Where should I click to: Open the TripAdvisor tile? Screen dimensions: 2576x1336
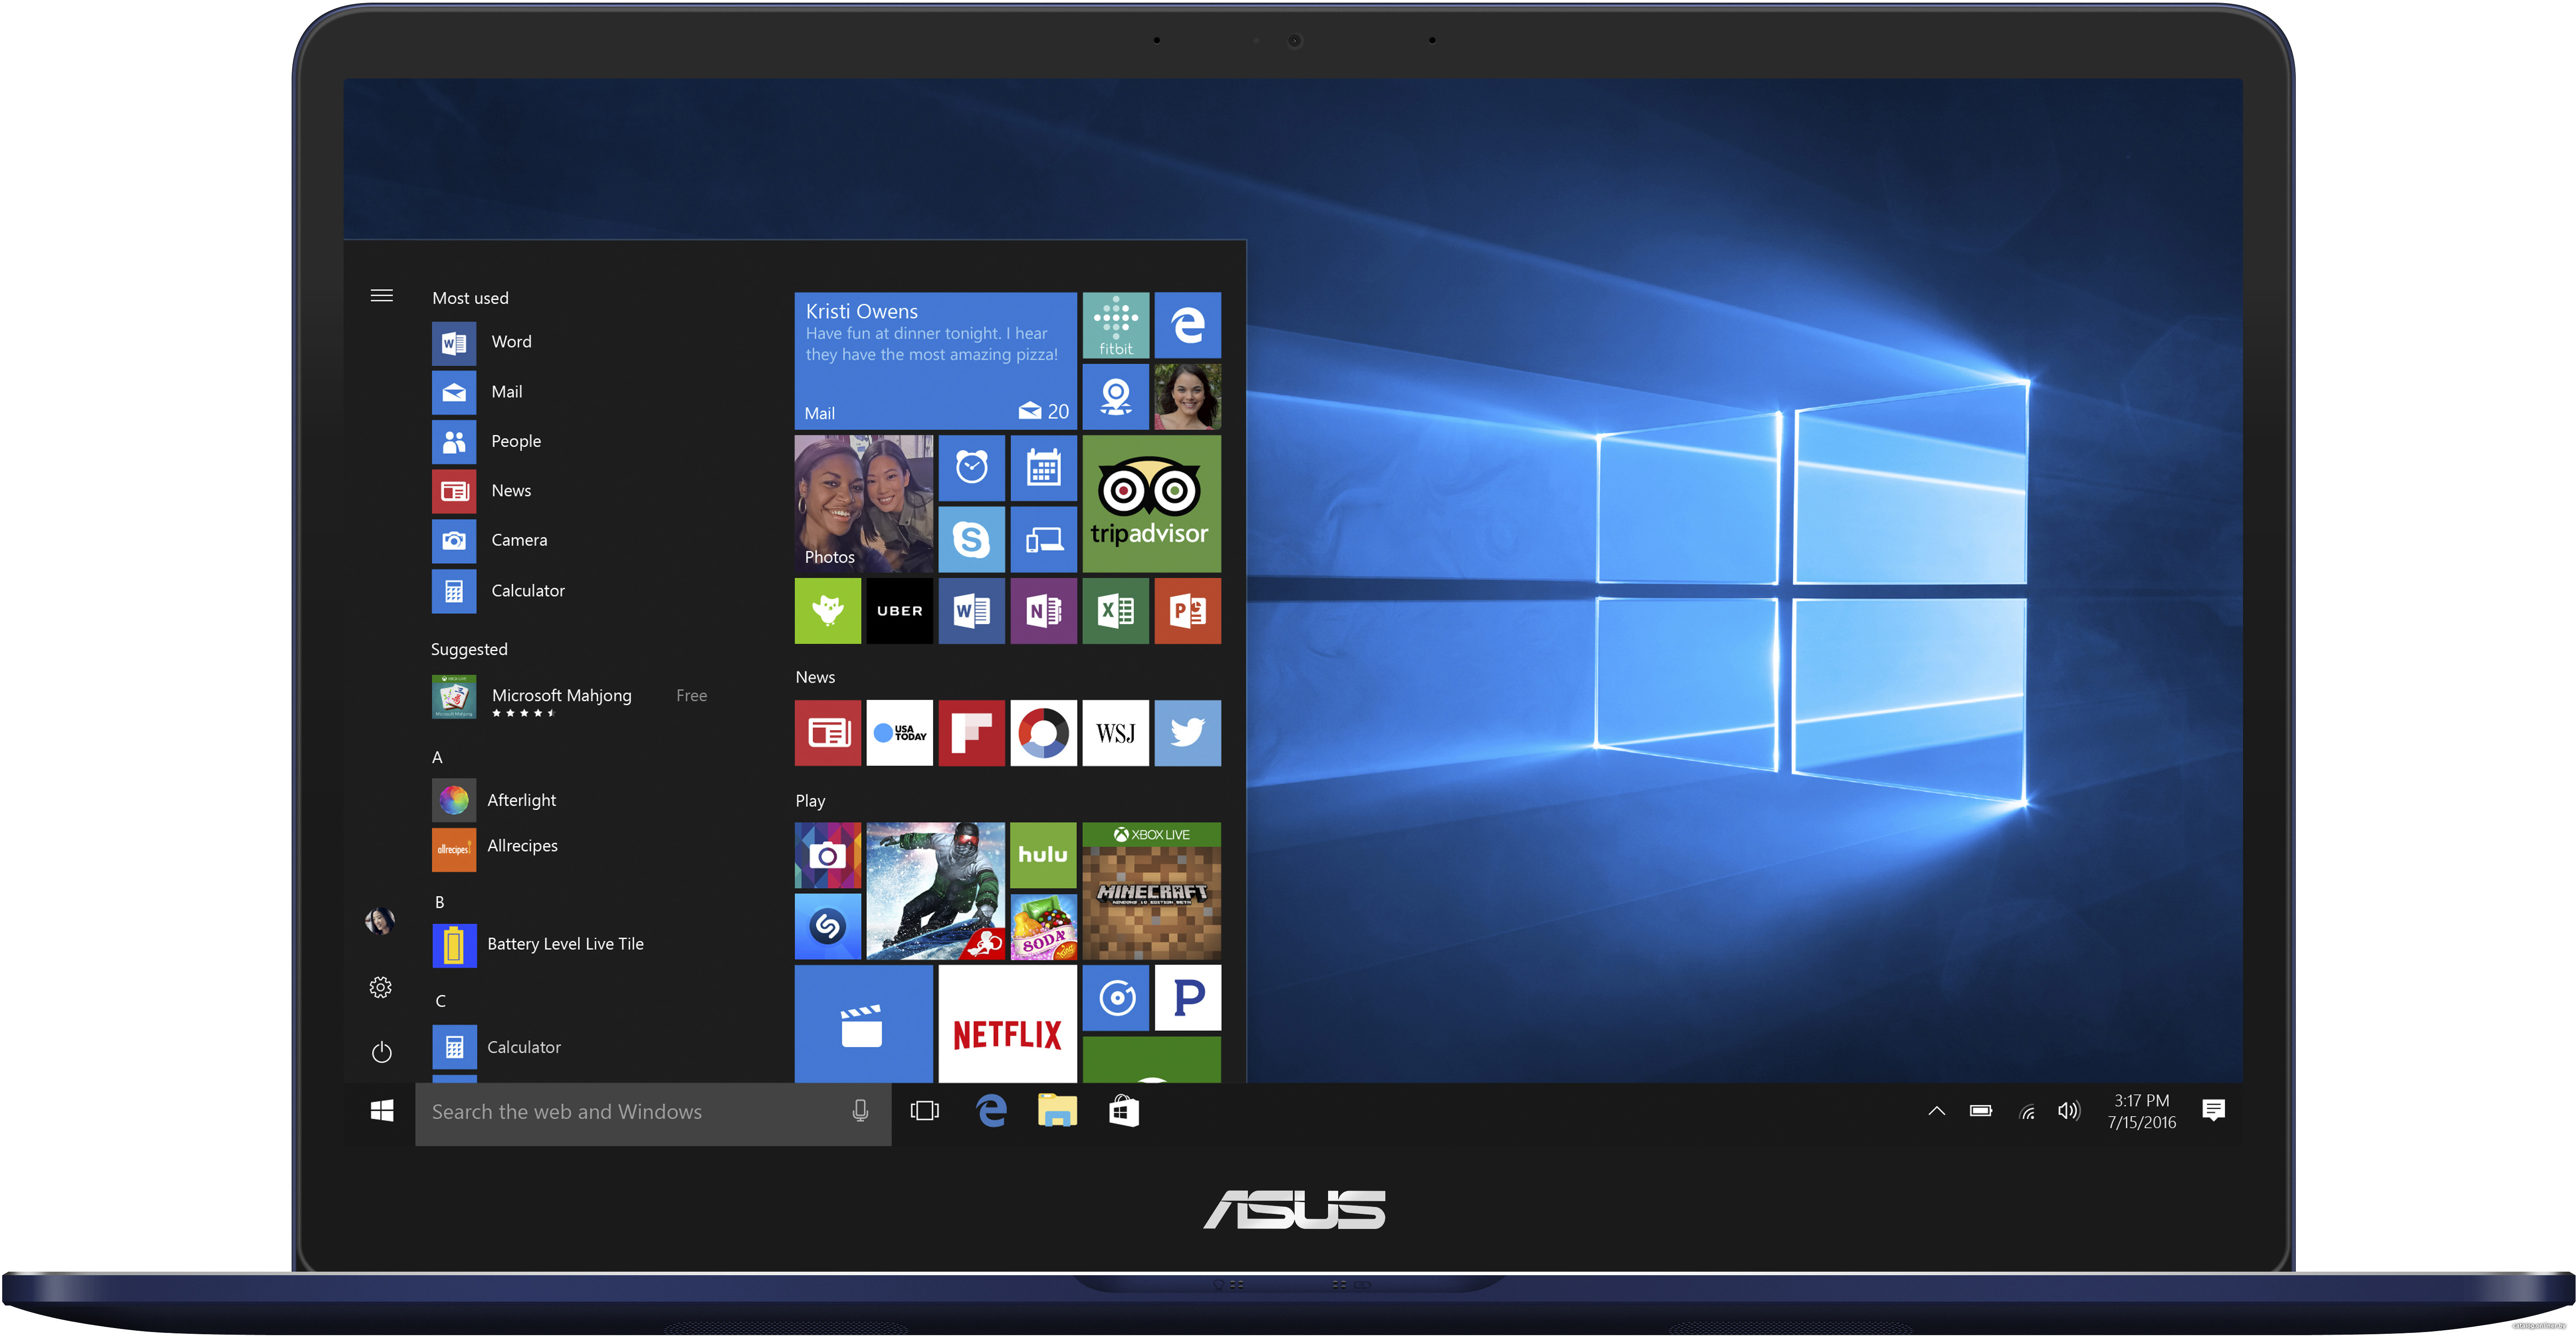click(x=1150, y=503)
